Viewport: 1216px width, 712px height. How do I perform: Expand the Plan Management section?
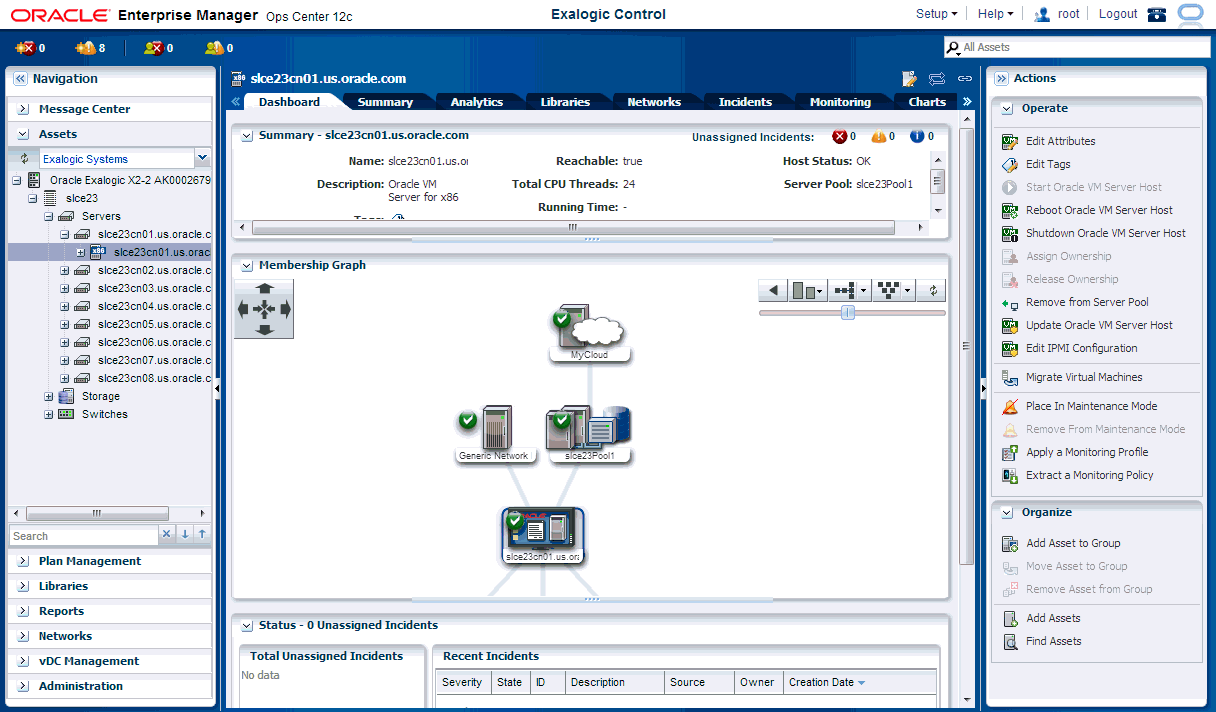pyautogui.click(x=24, y=561)
